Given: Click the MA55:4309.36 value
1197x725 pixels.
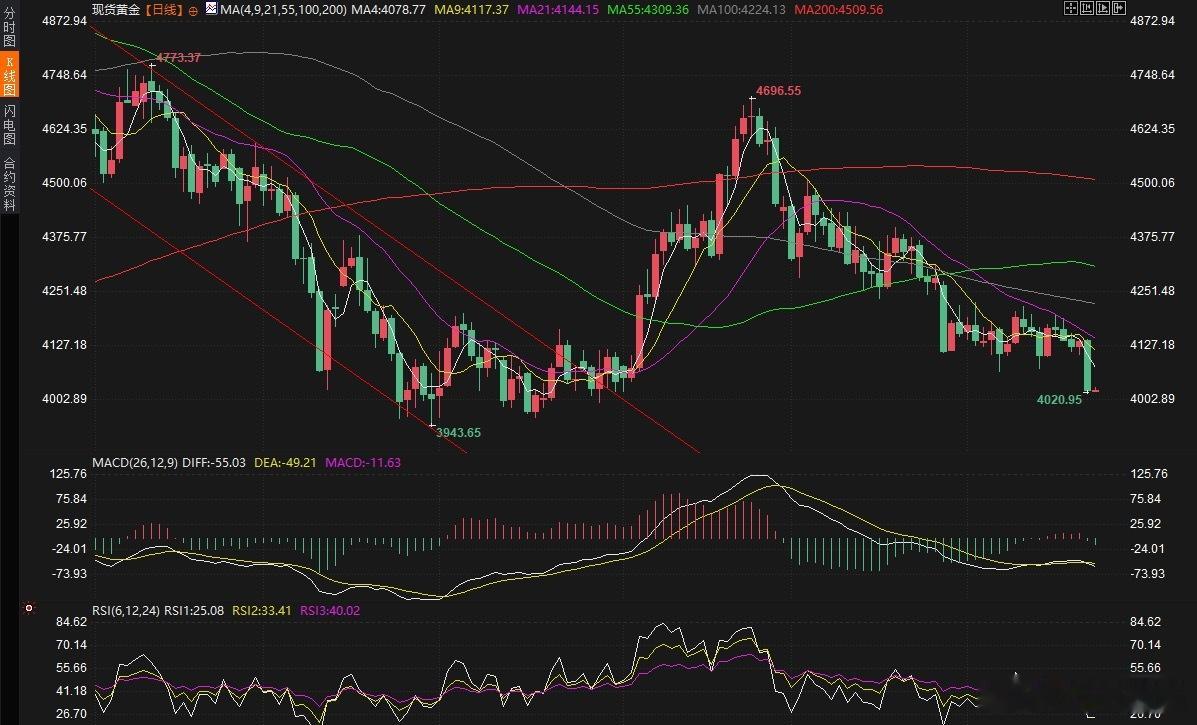Looking at the screenshot, I should 648,10.
